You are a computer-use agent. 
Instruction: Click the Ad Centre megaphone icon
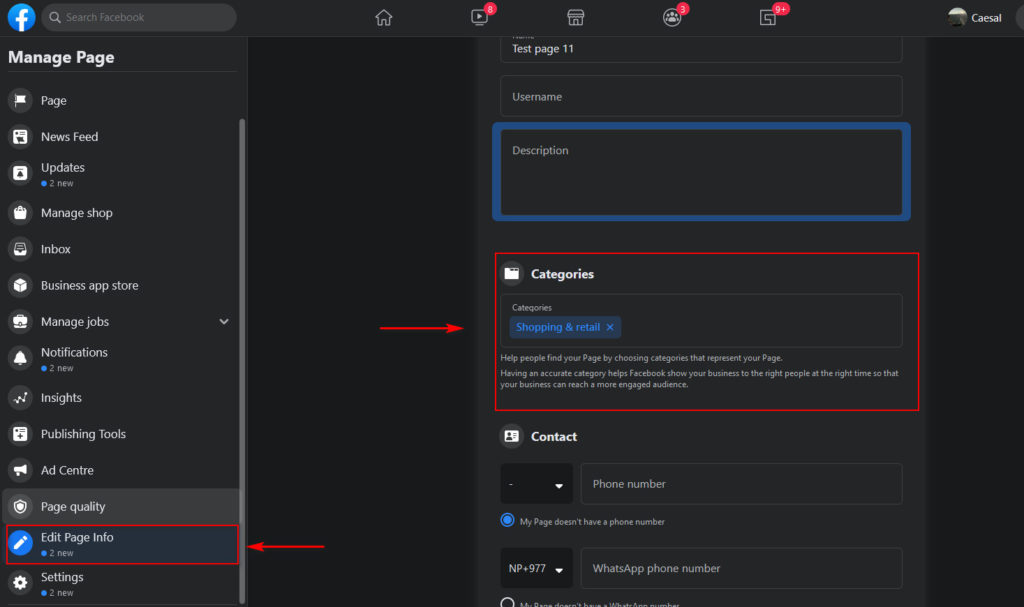pos(20,470)
